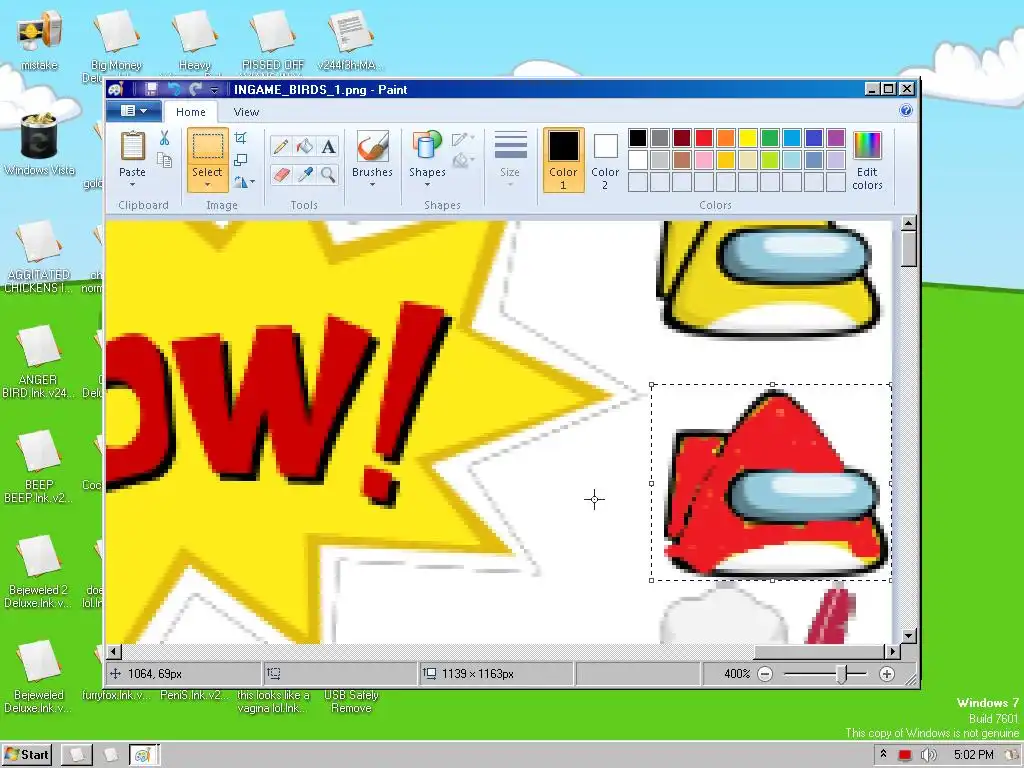Screen dimensions: 1024x768
Task: Click the clock showing 5:02 PM
Action: (x=973, y=755)
